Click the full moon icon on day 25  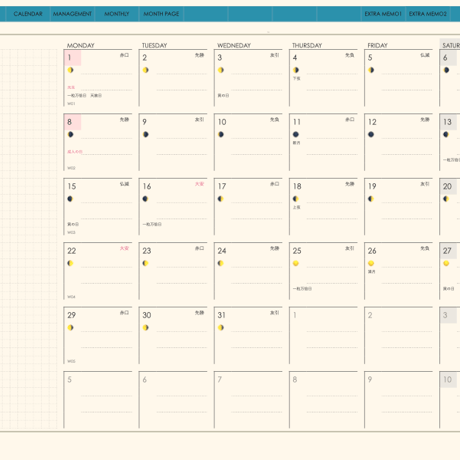coord(296,263)
